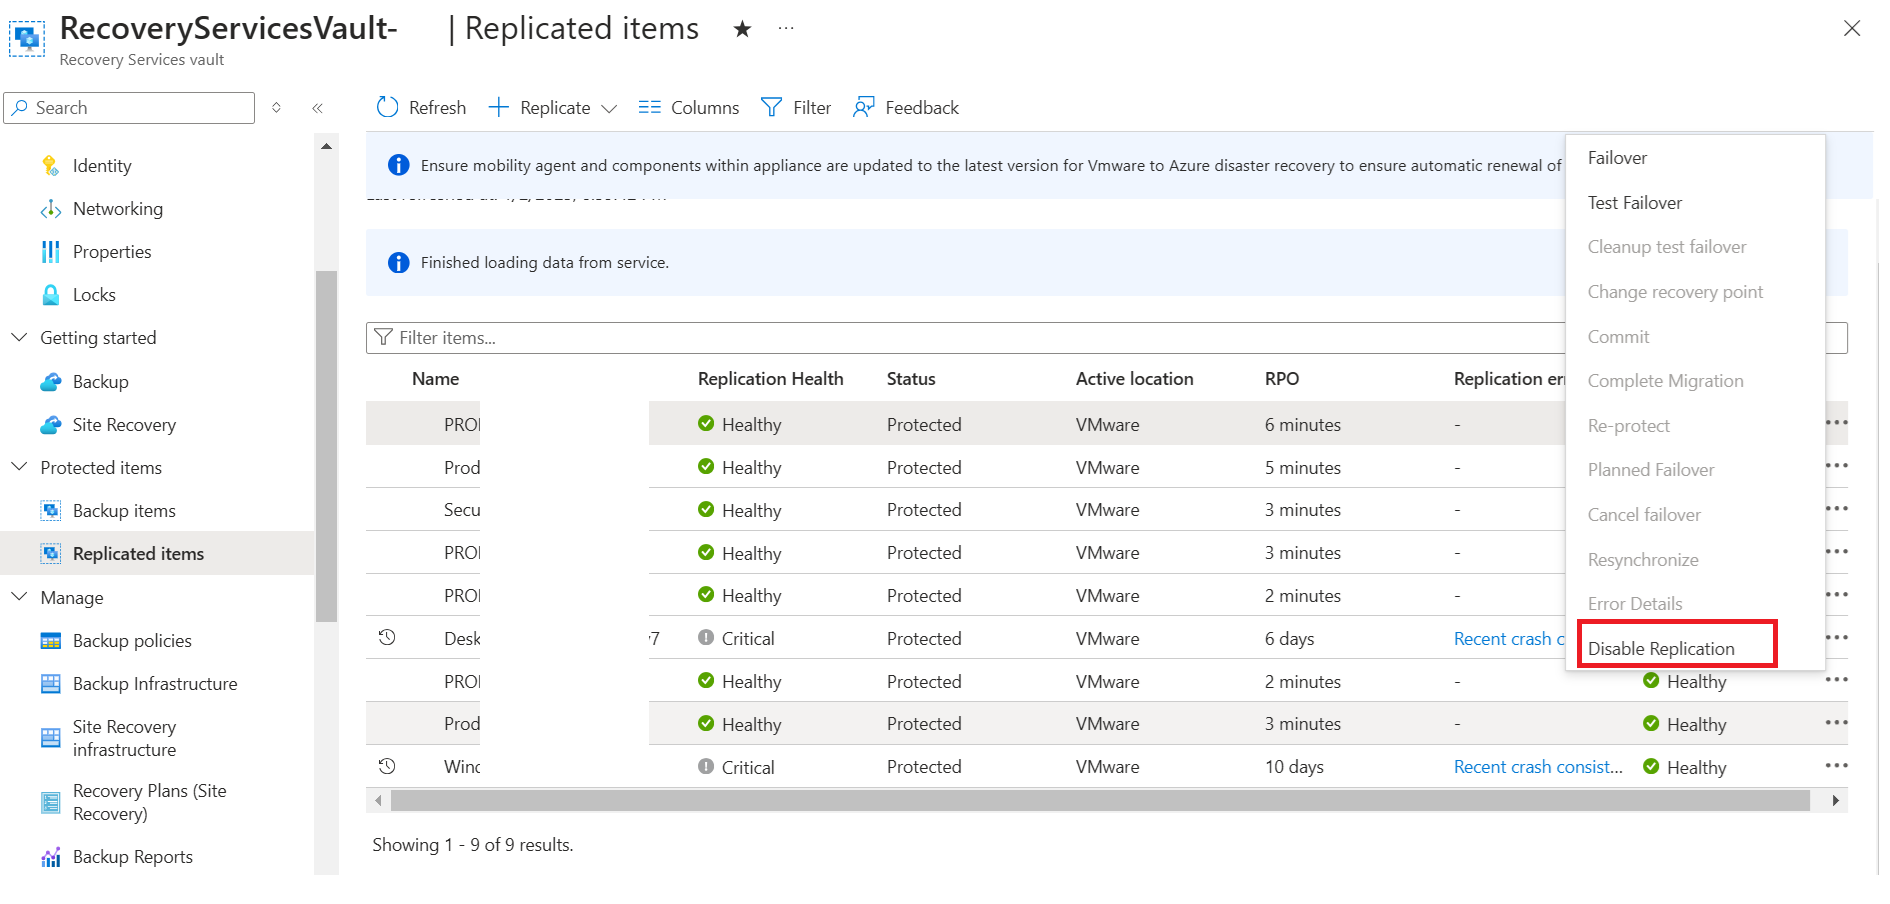Click the sidebar expand/collapse diamond icon

tap(277, 108)
